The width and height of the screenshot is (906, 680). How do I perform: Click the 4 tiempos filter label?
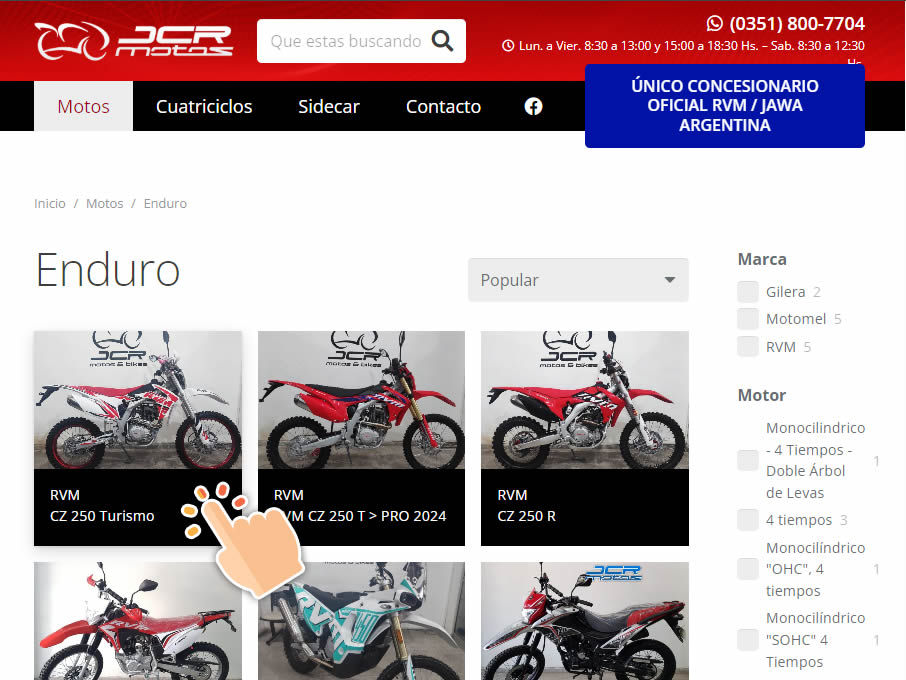(x=799, y=520)
